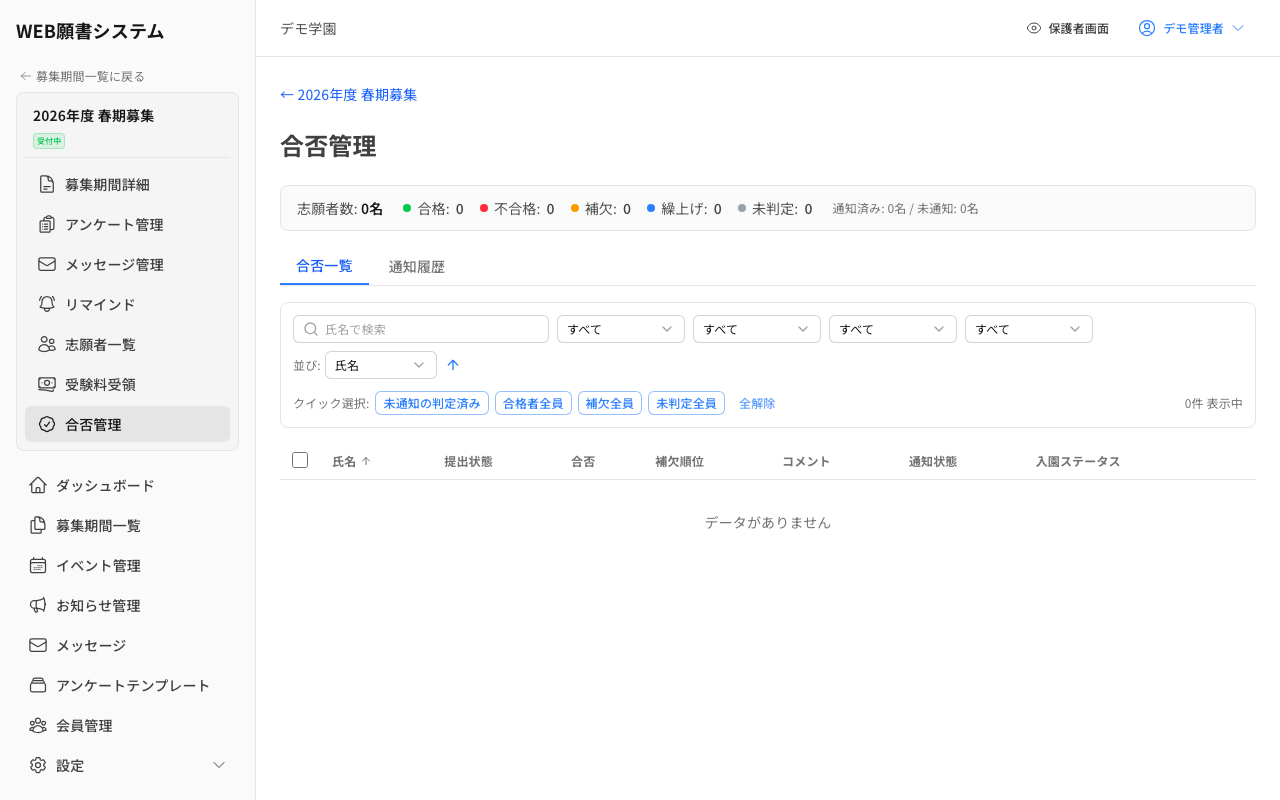Click the 合否管理 check-circle icon

click(x=47, y=424)
